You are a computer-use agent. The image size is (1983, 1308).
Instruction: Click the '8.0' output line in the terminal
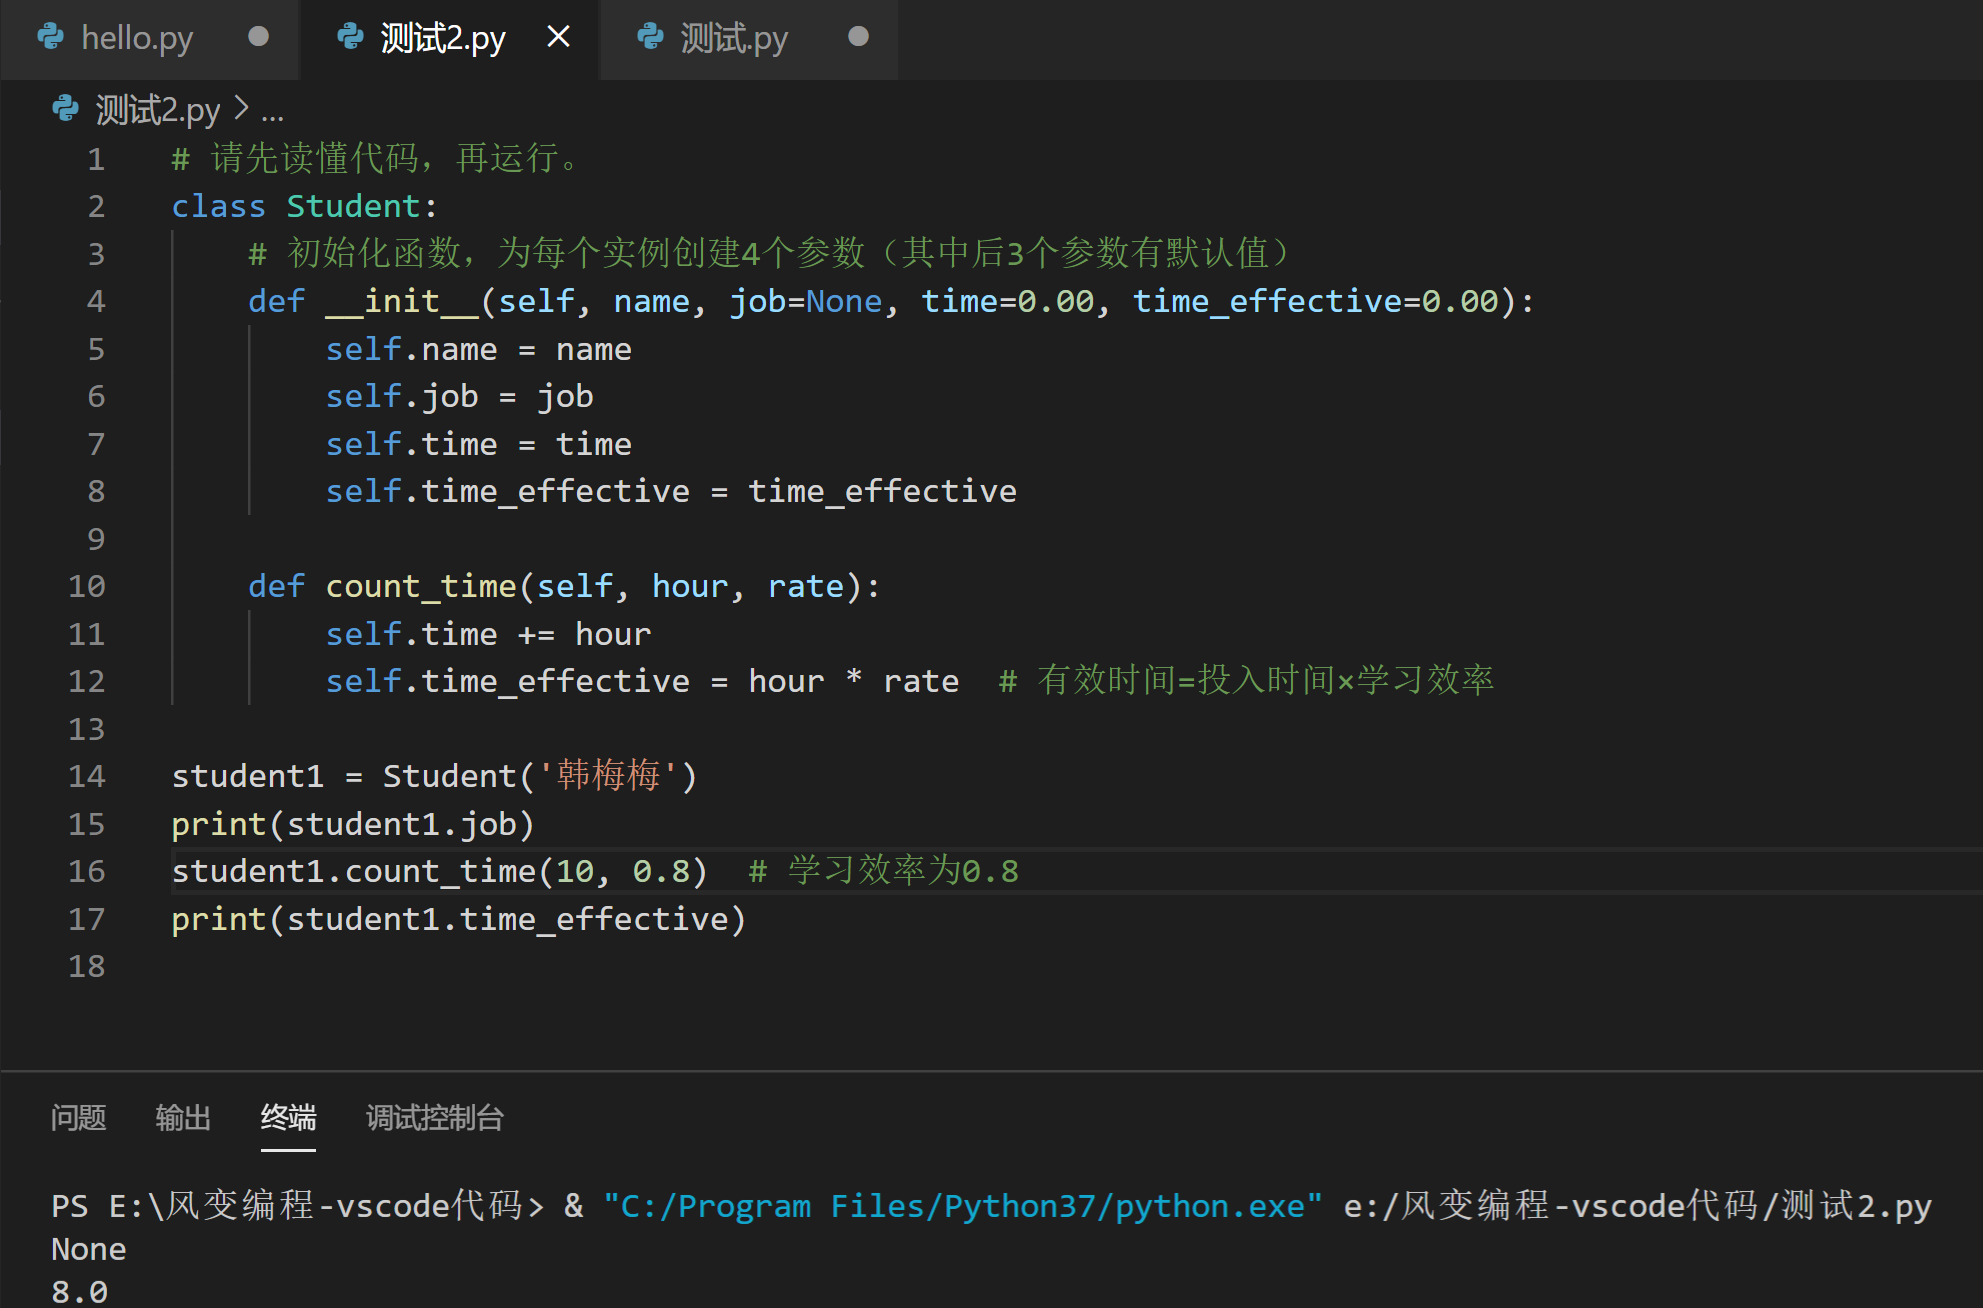click(79, 1292)
